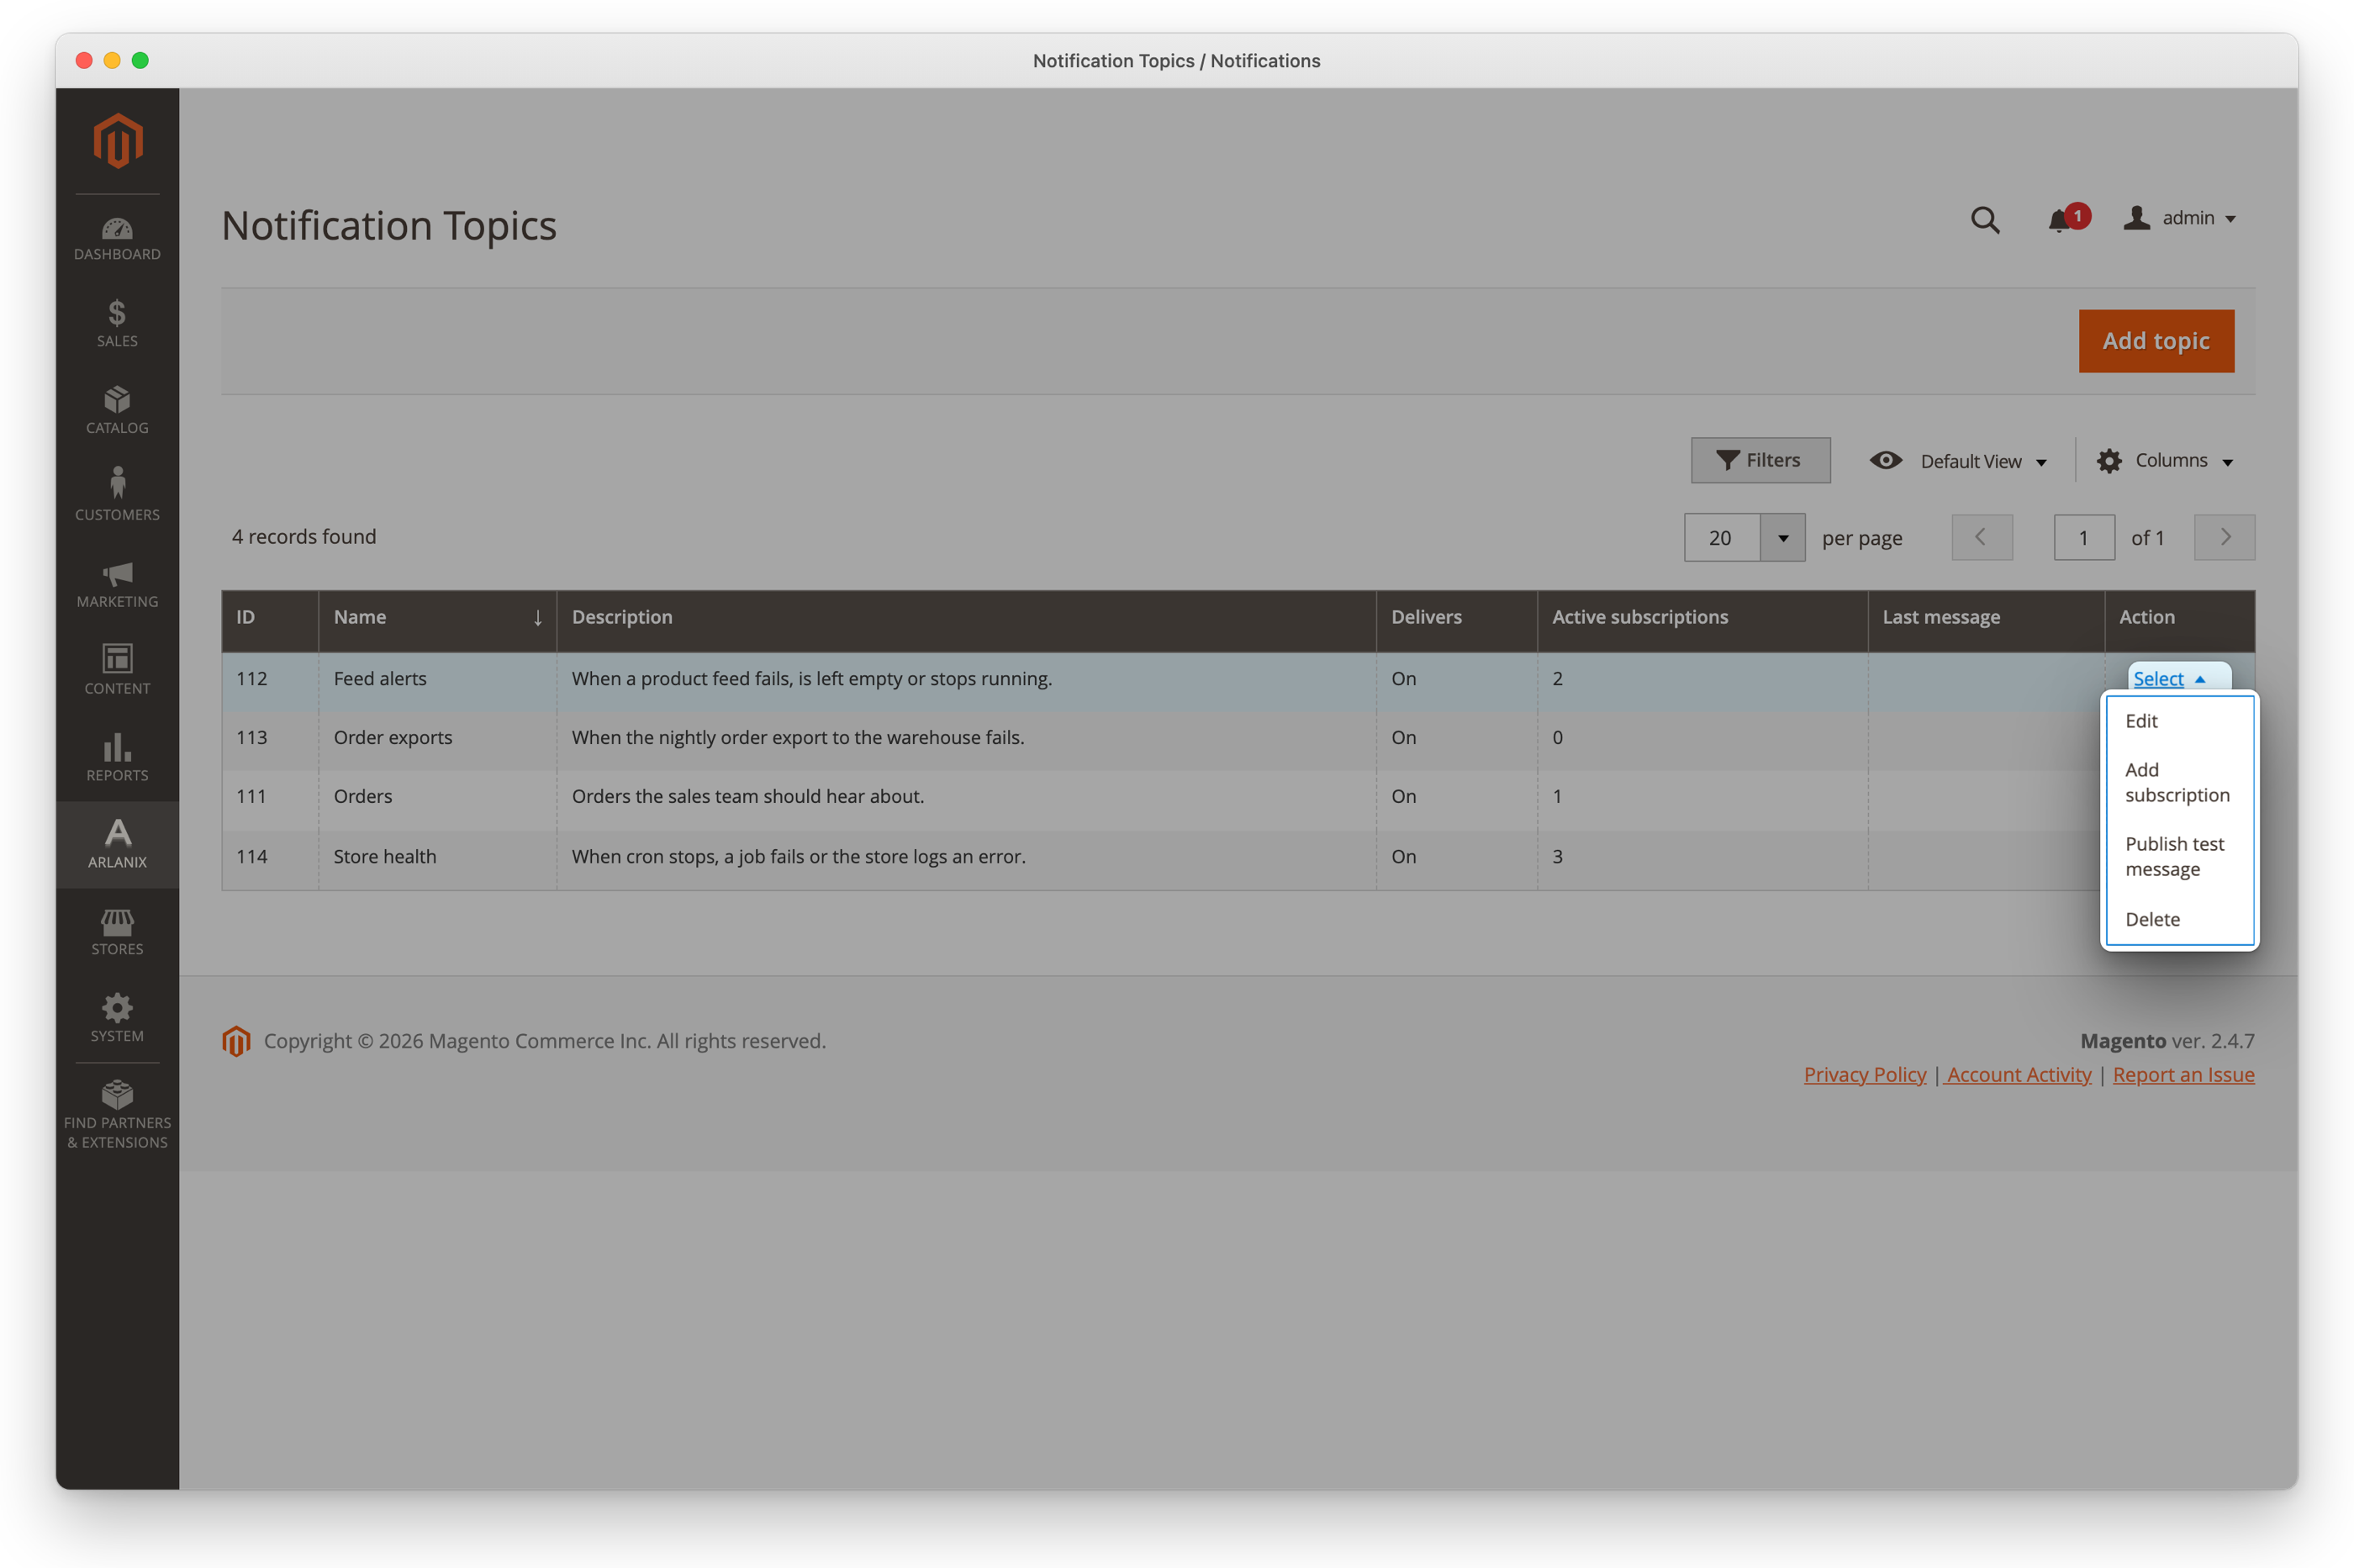Open Find Partners & Extensions
This screenshot has width=2354, height=1568.
pyautogui.click(x=117, y=1115)
